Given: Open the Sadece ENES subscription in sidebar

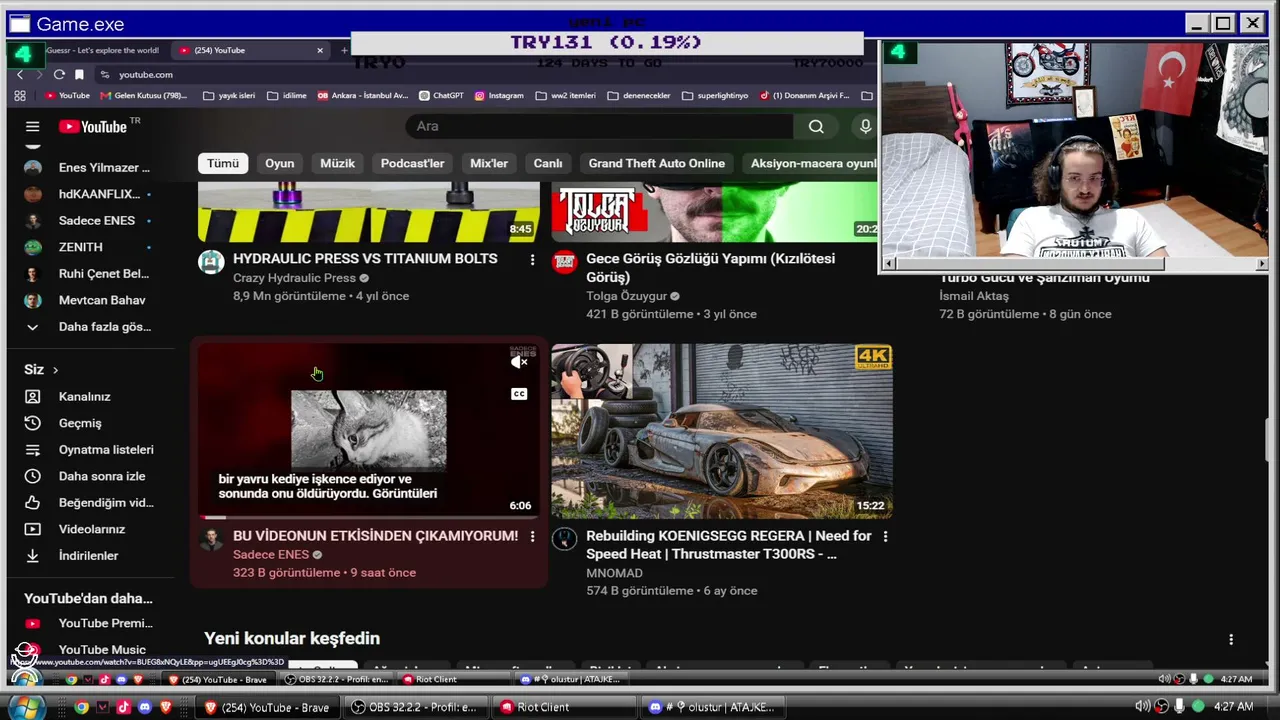Looking at the screenshot, I should 88,220.
